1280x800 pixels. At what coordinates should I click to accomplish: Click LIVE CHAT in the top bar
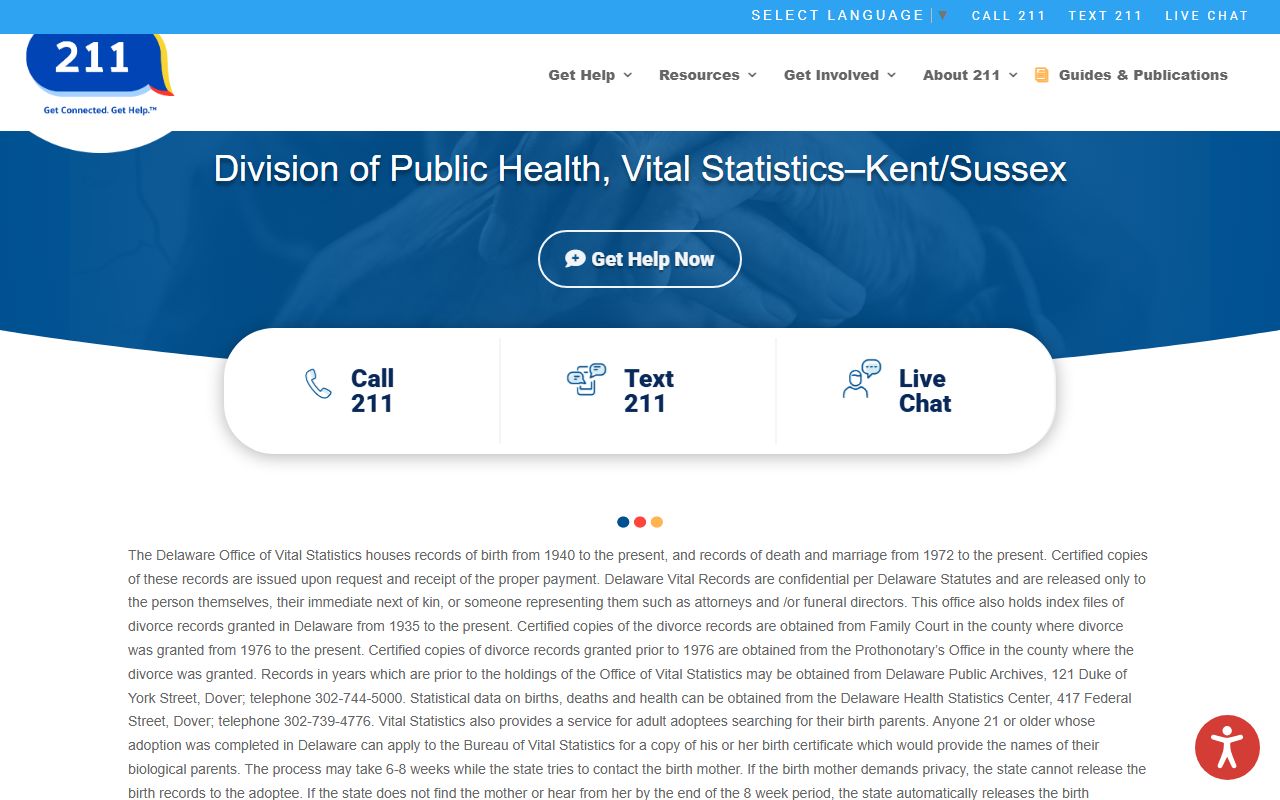click(x=1206, y=15)
